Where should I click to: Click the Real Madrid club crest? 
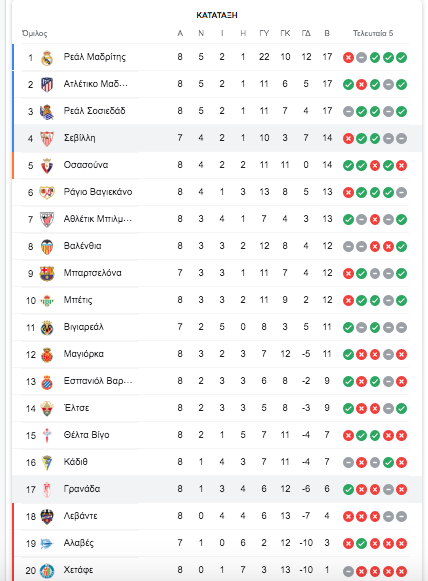click(x=47, y=58)
